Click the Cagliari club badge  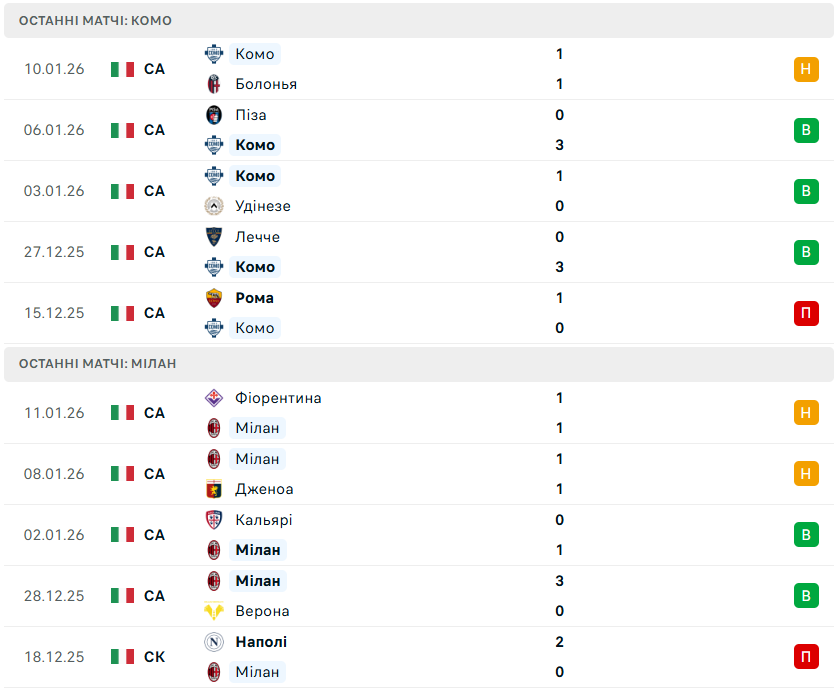213,520
